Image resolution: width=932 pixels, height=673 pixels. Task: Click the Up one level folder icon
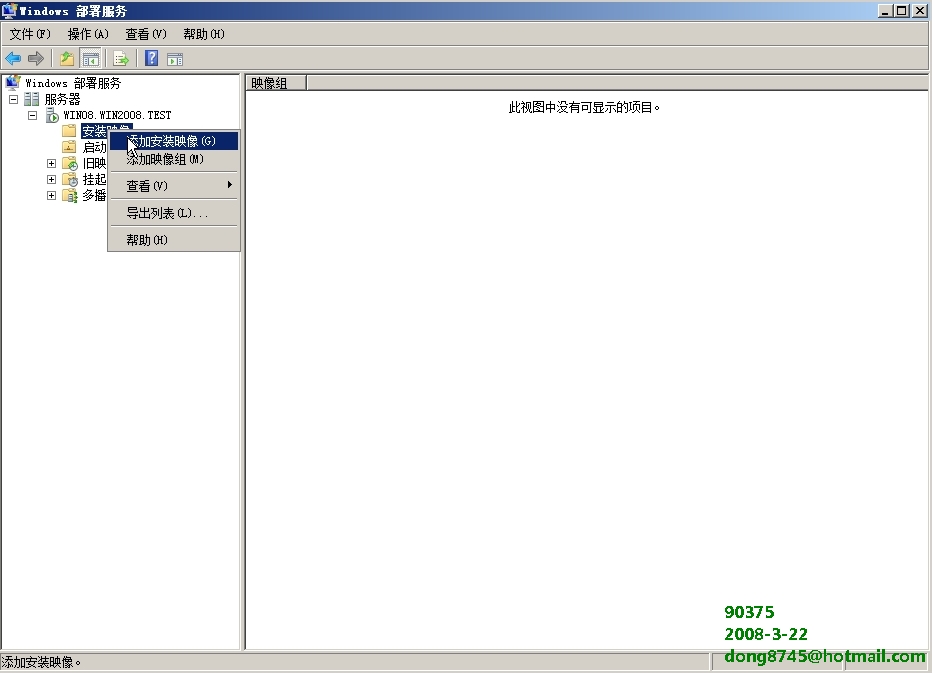click(x=67, y=58)
